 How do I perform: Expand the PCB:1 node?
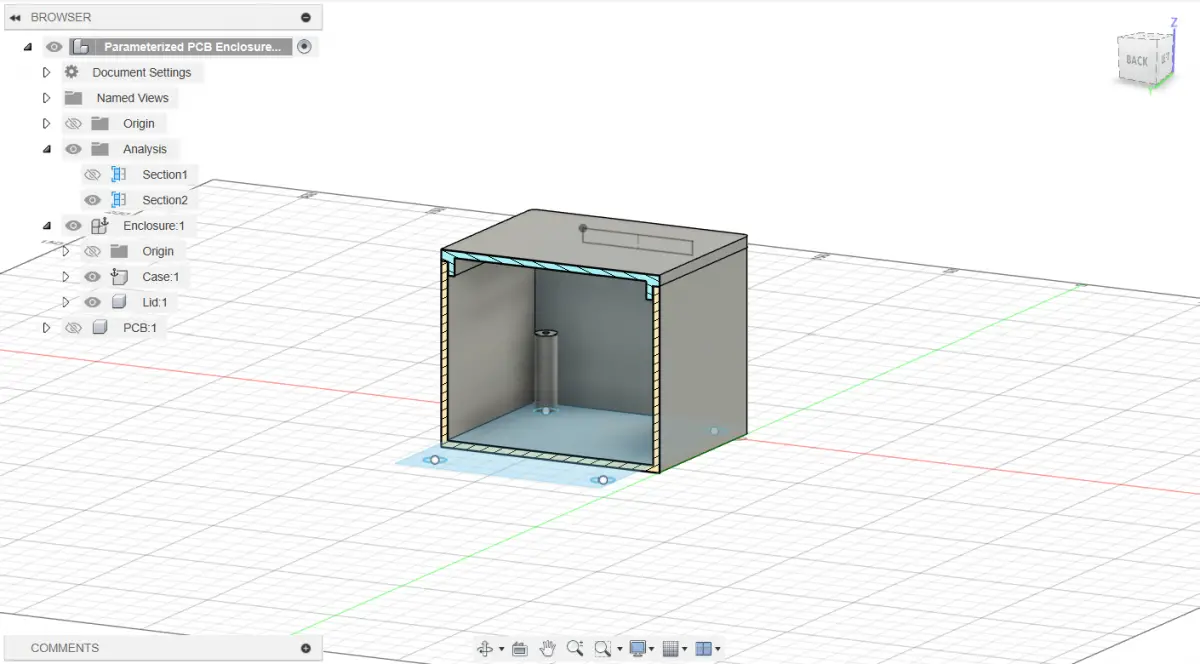[46, 327]
